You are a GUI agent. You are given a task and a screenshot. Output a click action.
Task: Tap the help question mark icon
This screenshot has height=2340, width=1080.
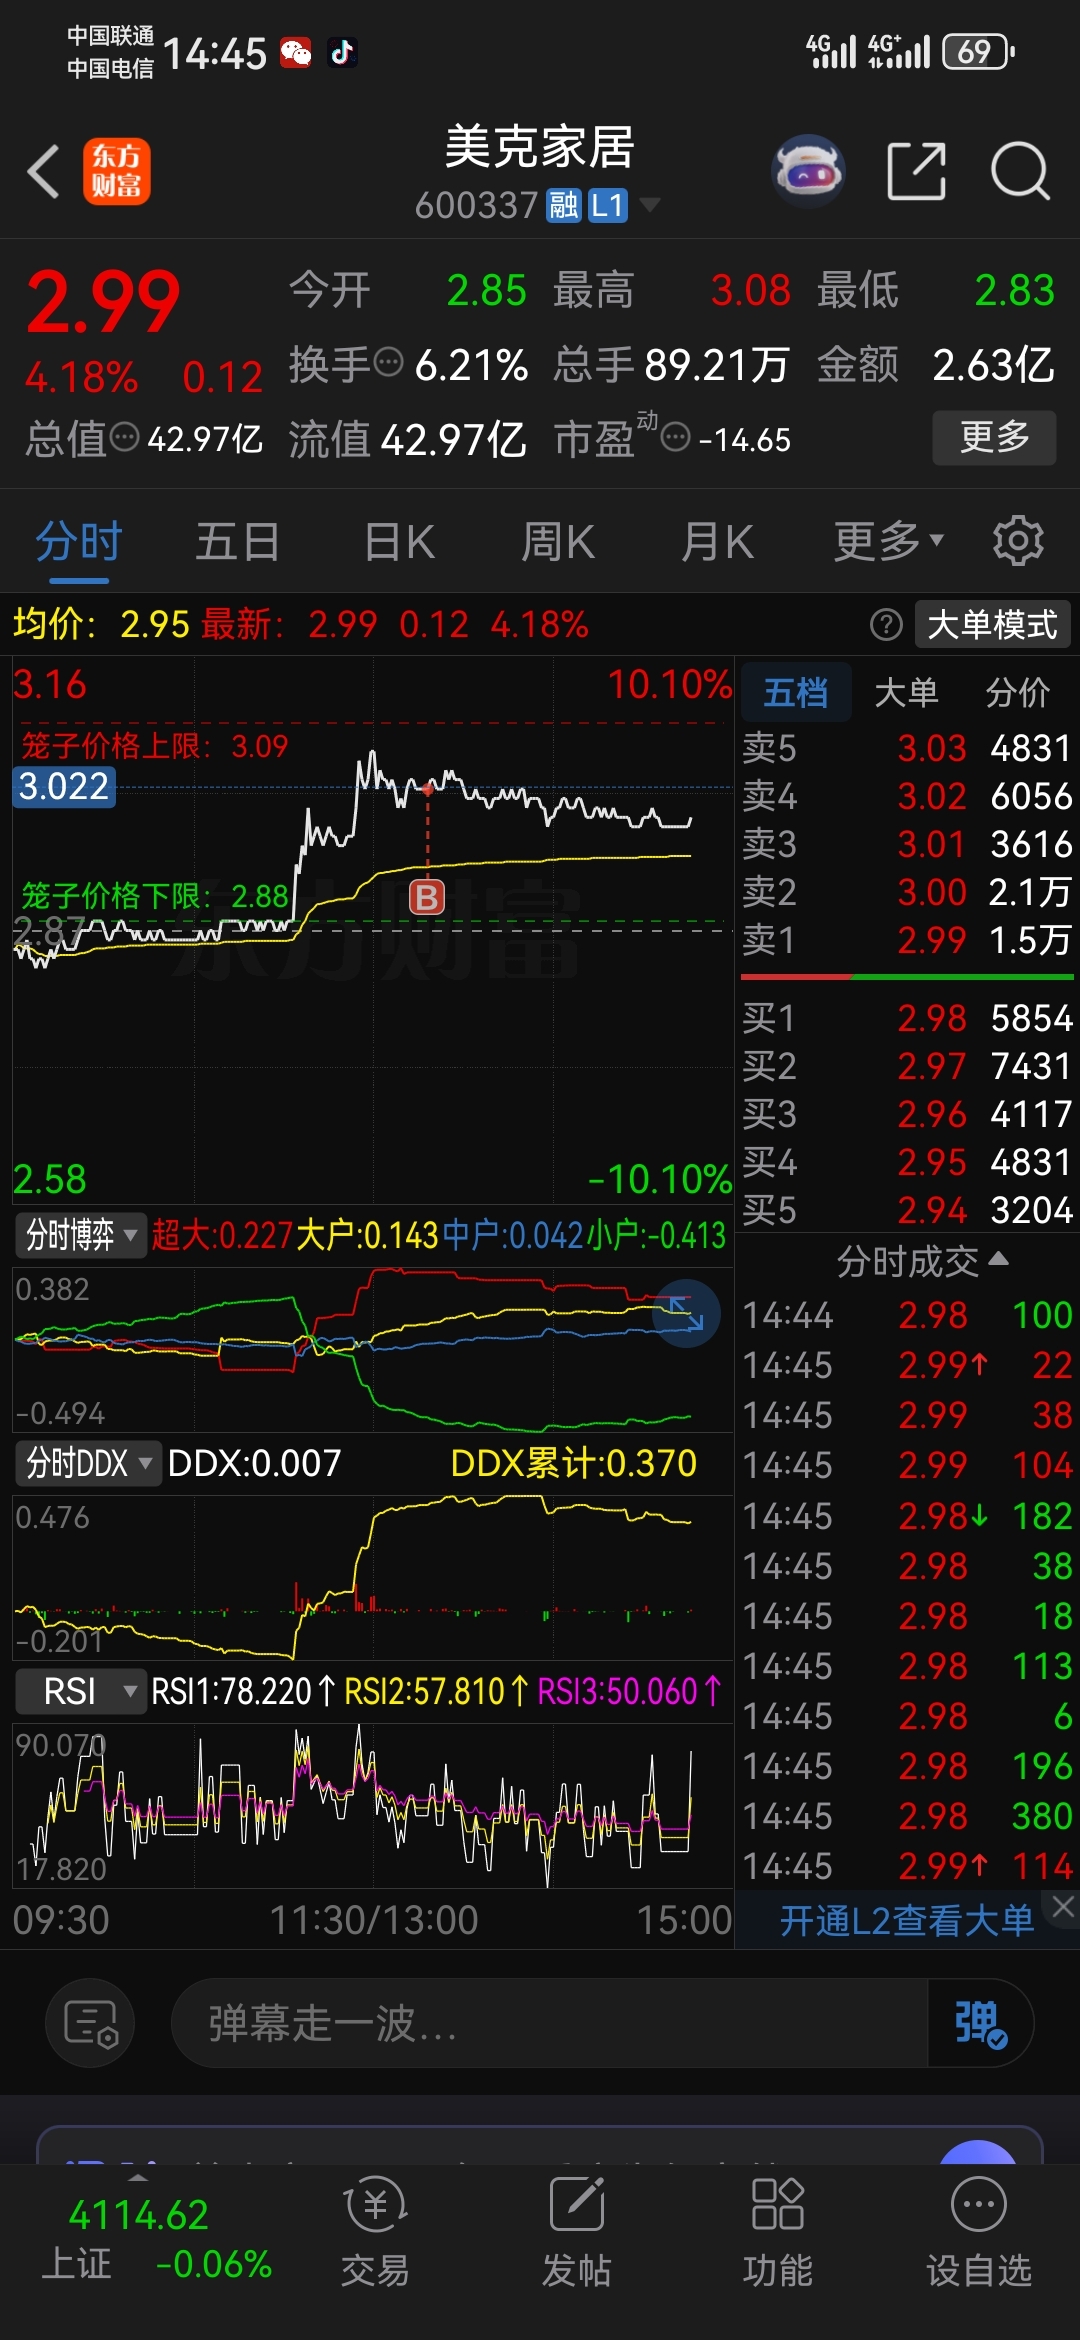[886, 625]
